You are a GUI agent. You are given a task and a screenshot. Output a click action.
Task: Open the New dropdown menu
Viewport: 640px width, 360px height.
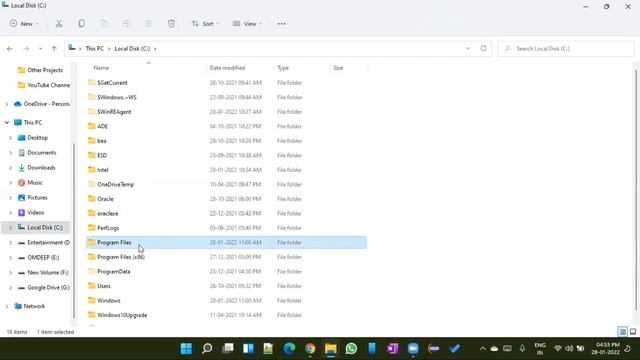click(x=24, y=24)
